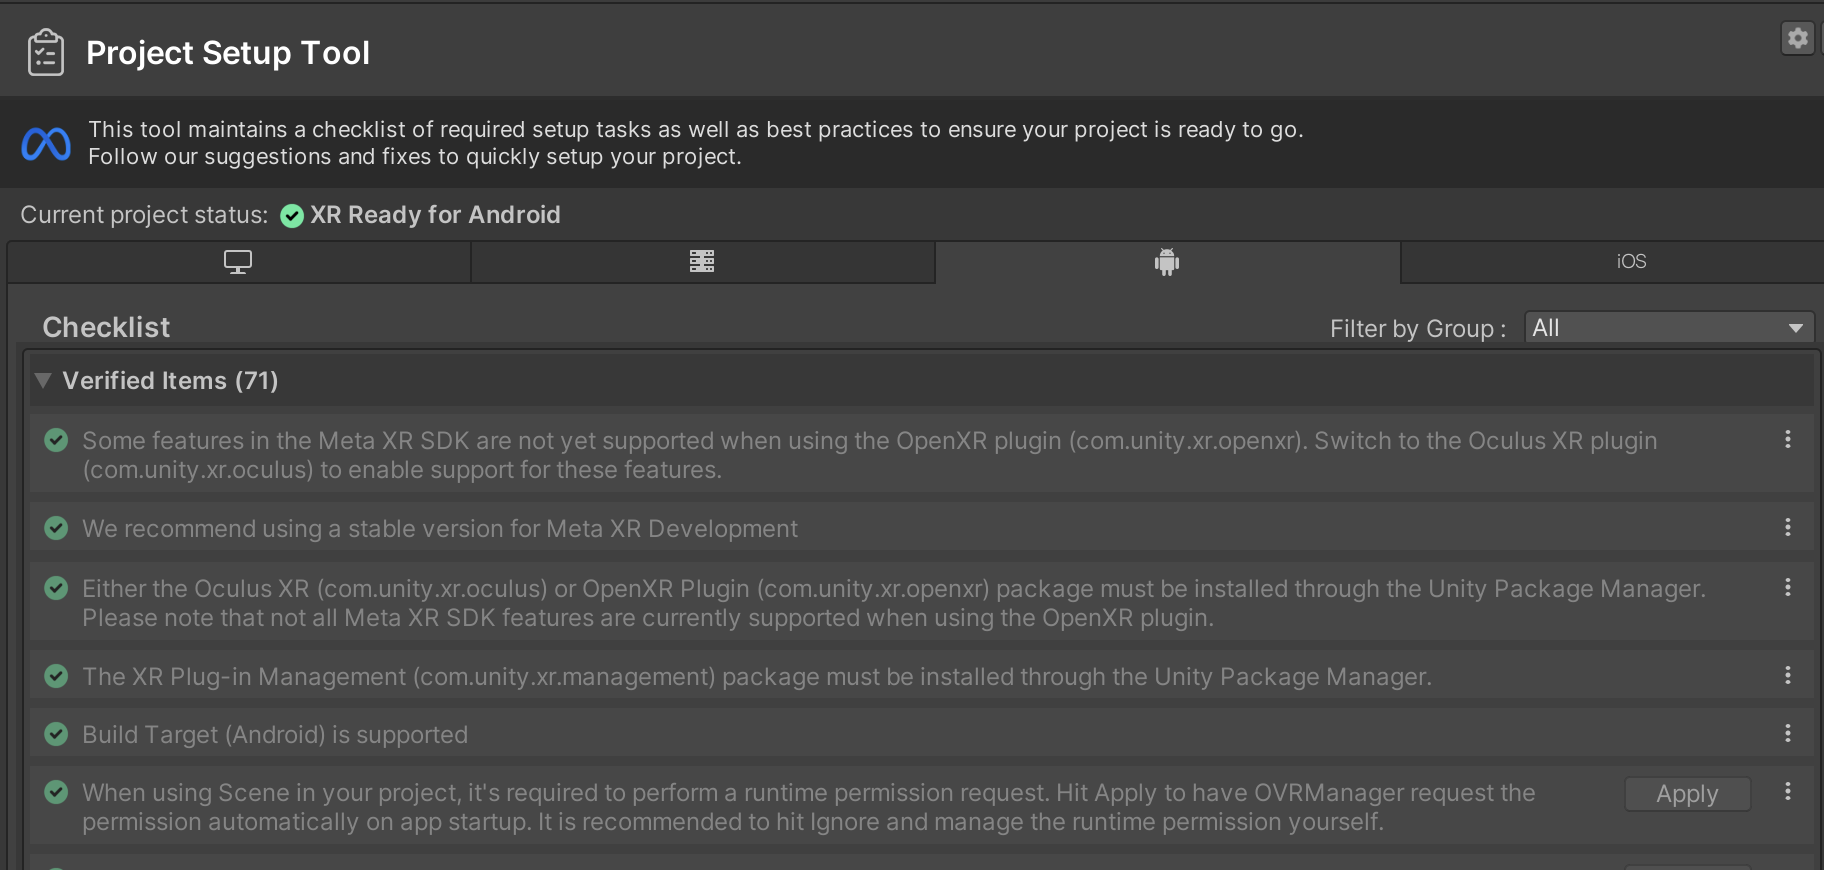This screenshot has width=1824, height=870.
Task: Click the 'XR Ready for Android' status text
Action: click(x=435, y=215)
